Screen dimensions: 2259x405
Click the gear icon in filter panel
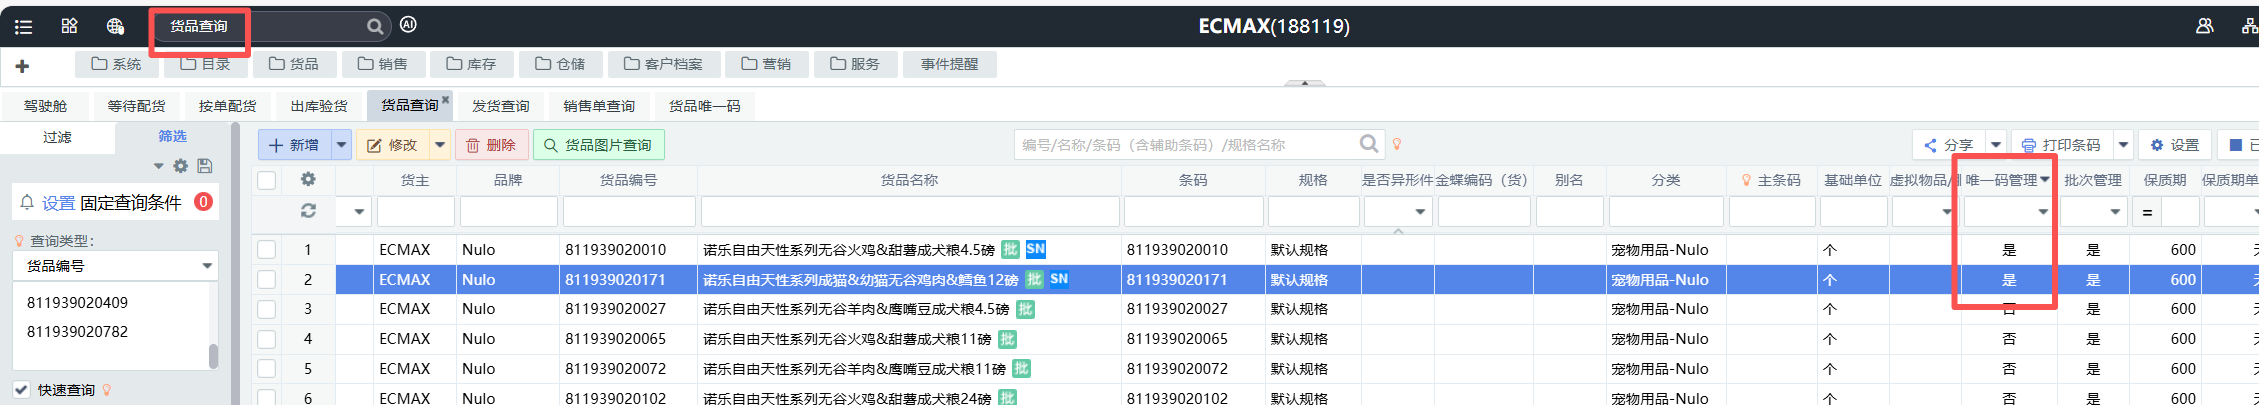pos(180,166)
